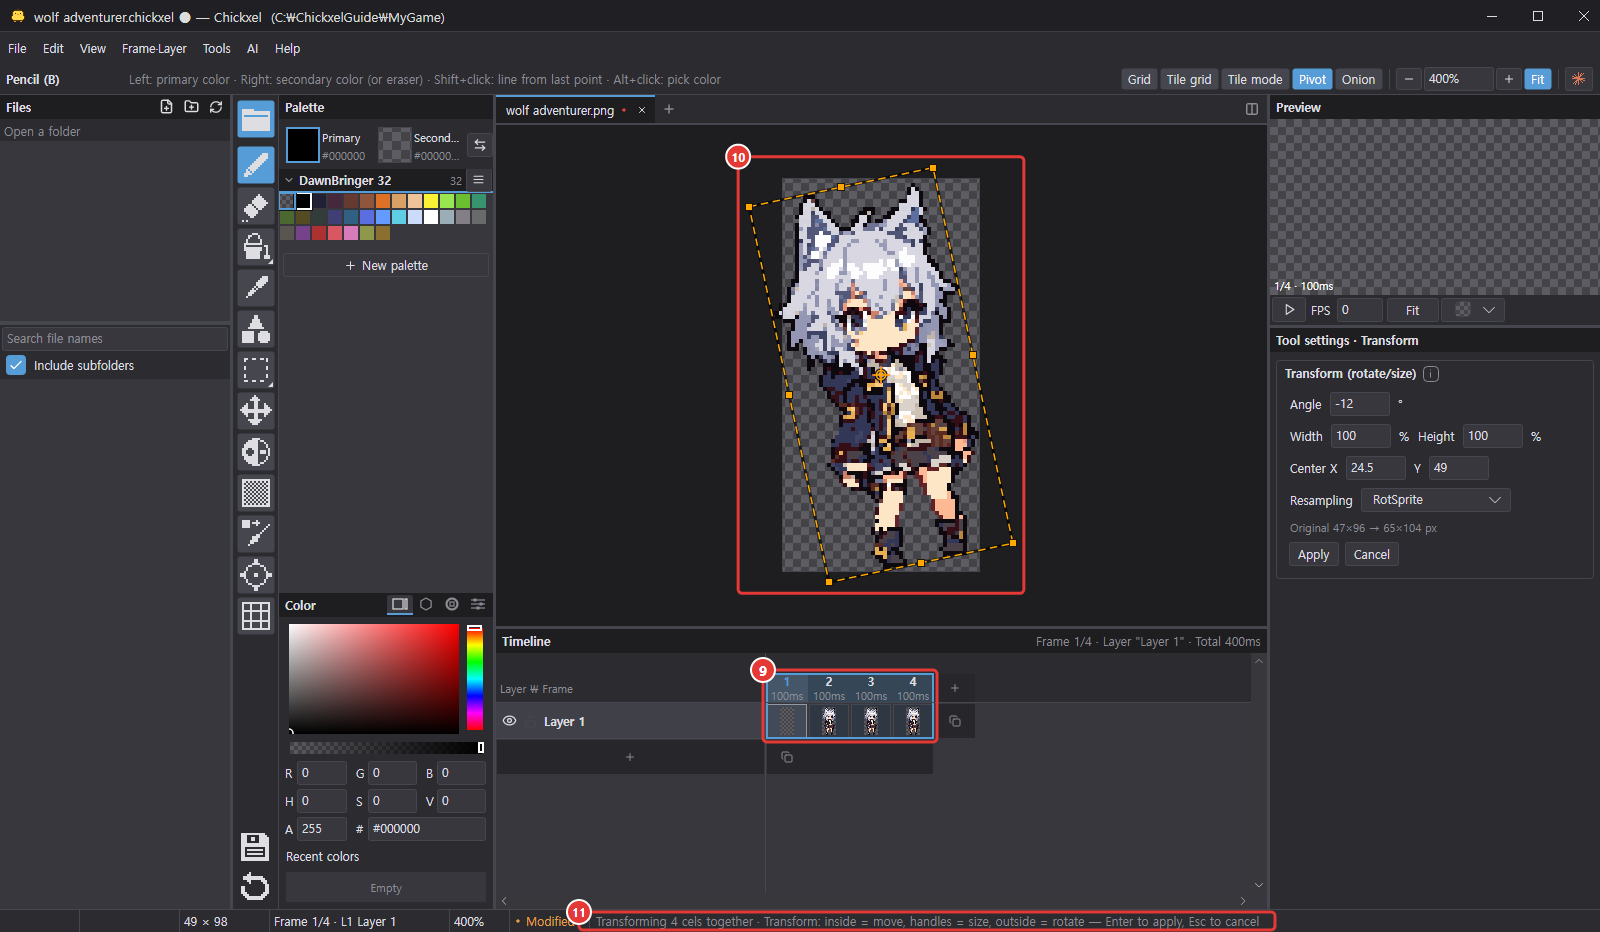Select the Shapes tool
Image resolution: width=1600 pixels, height=932 pixels.
[x=256, y=329]
